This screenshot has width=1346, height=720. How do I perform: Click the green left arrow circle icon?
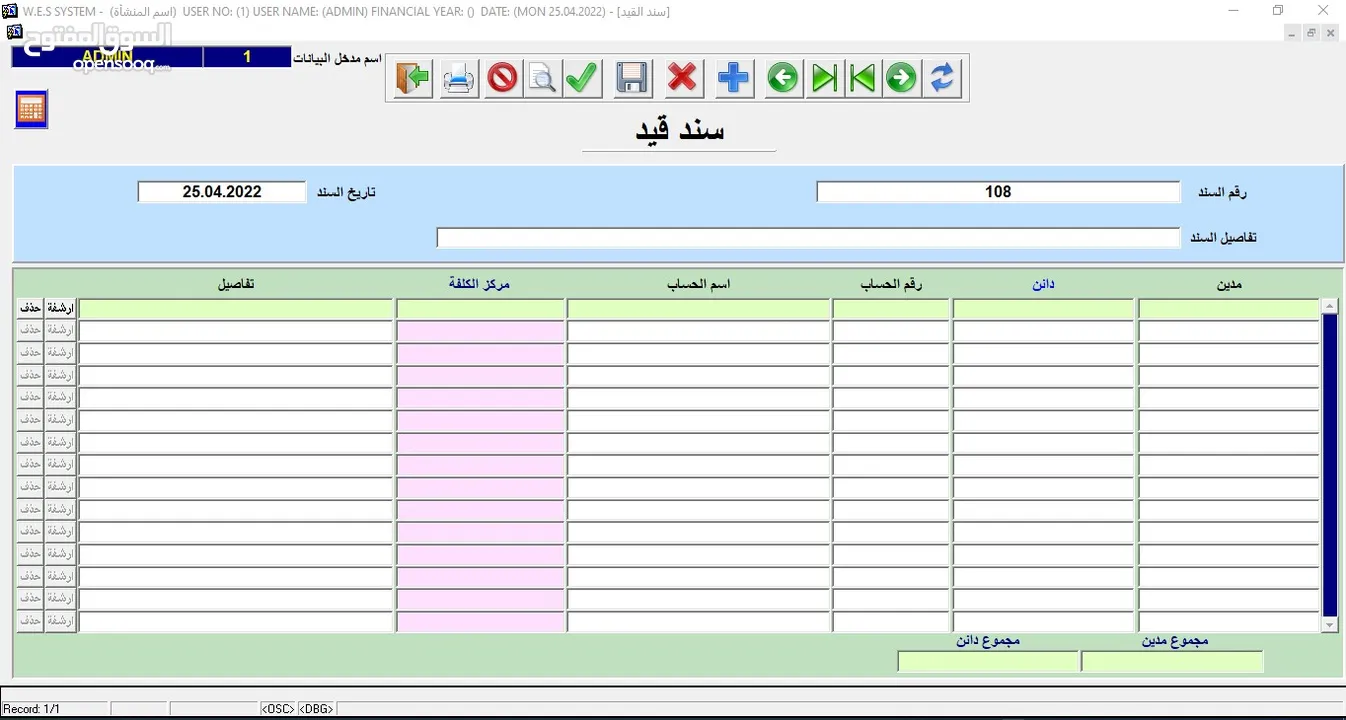[x=783, y=78]
